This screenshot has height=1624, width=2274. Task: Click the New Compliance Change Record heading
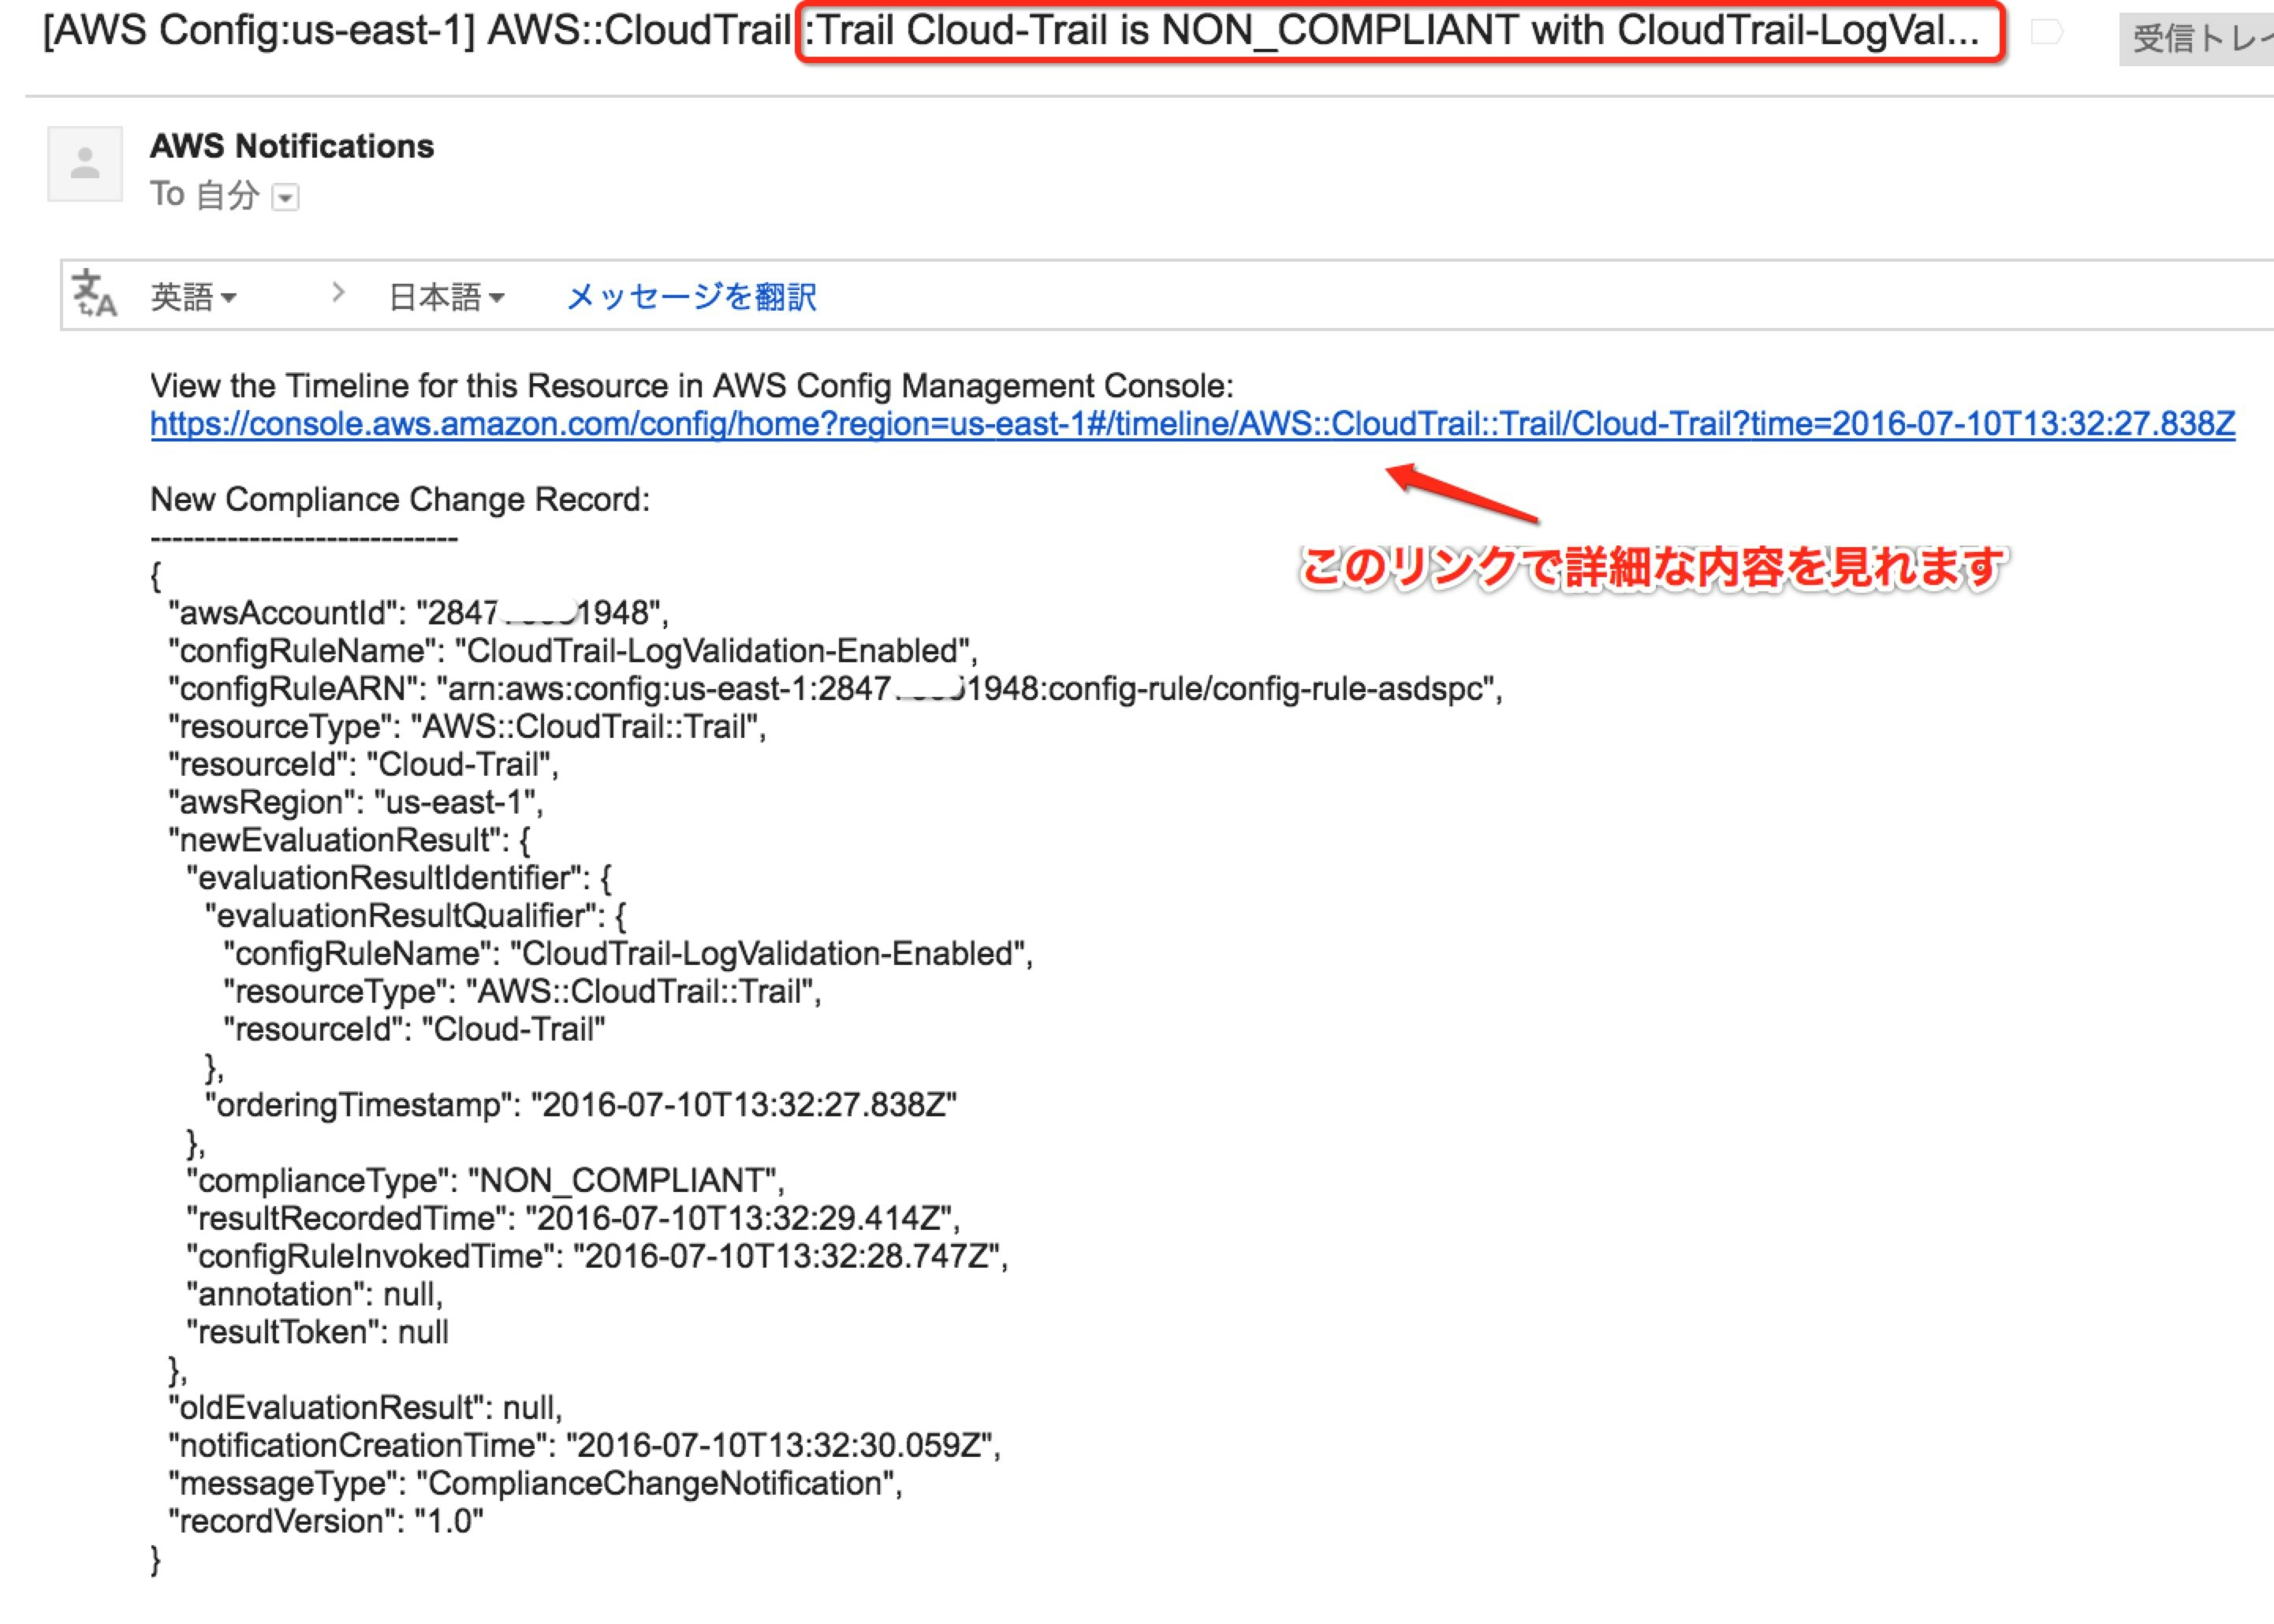pos(400,499)
